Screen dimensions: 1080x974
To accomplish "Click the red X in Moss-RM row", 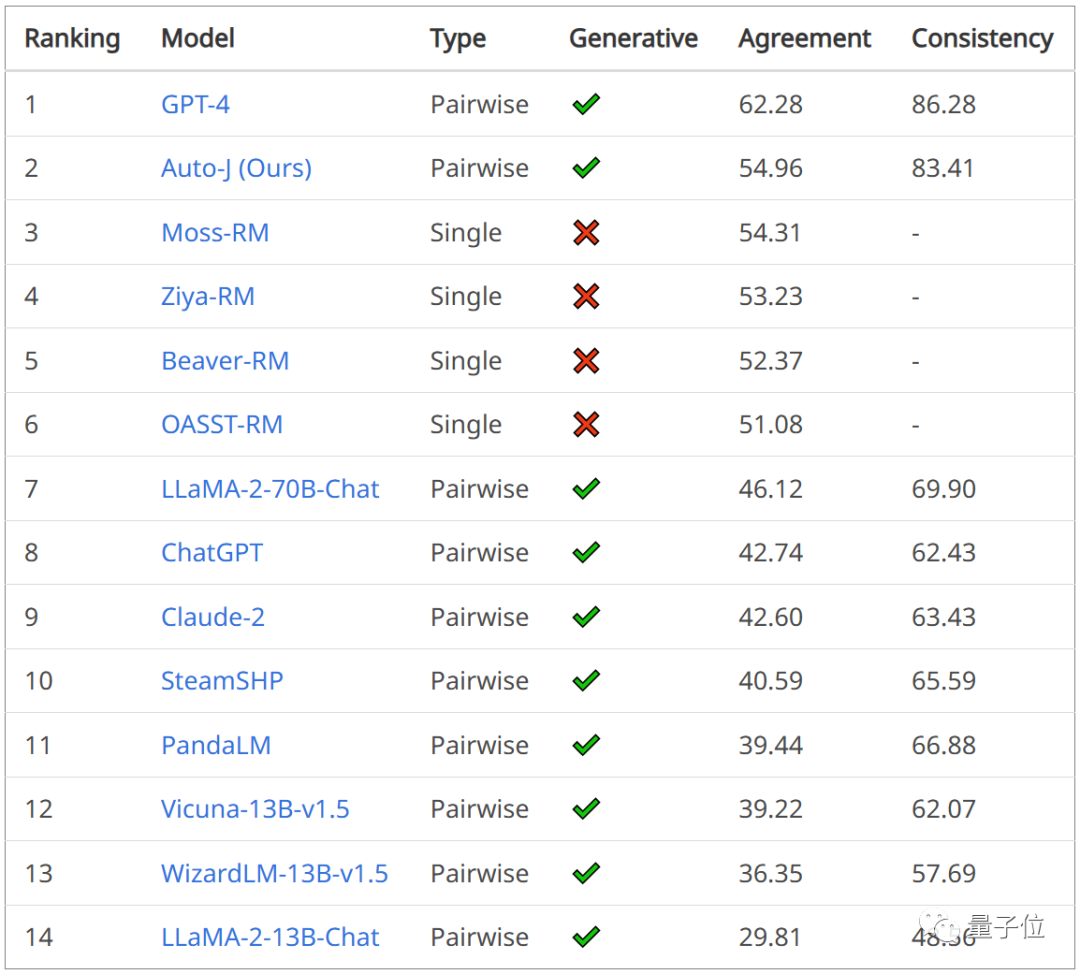I will click(x=586, y=233).
